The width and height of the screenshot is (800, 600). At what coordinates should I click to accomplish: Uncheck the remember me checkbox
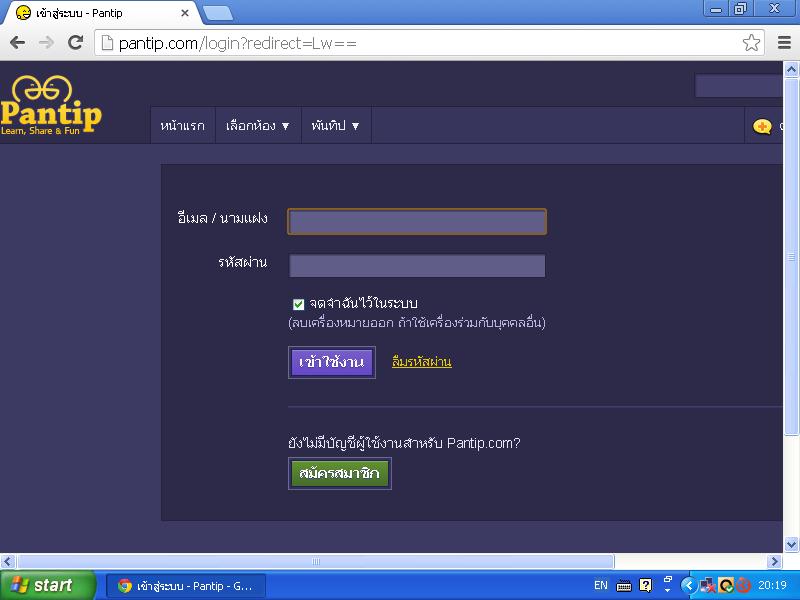pos(298,304)
